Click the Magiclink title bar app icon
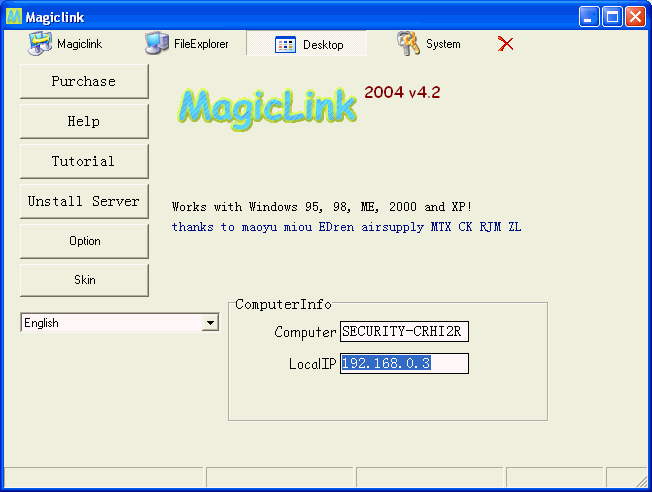The image size is (652, 492). pos(14,16)
